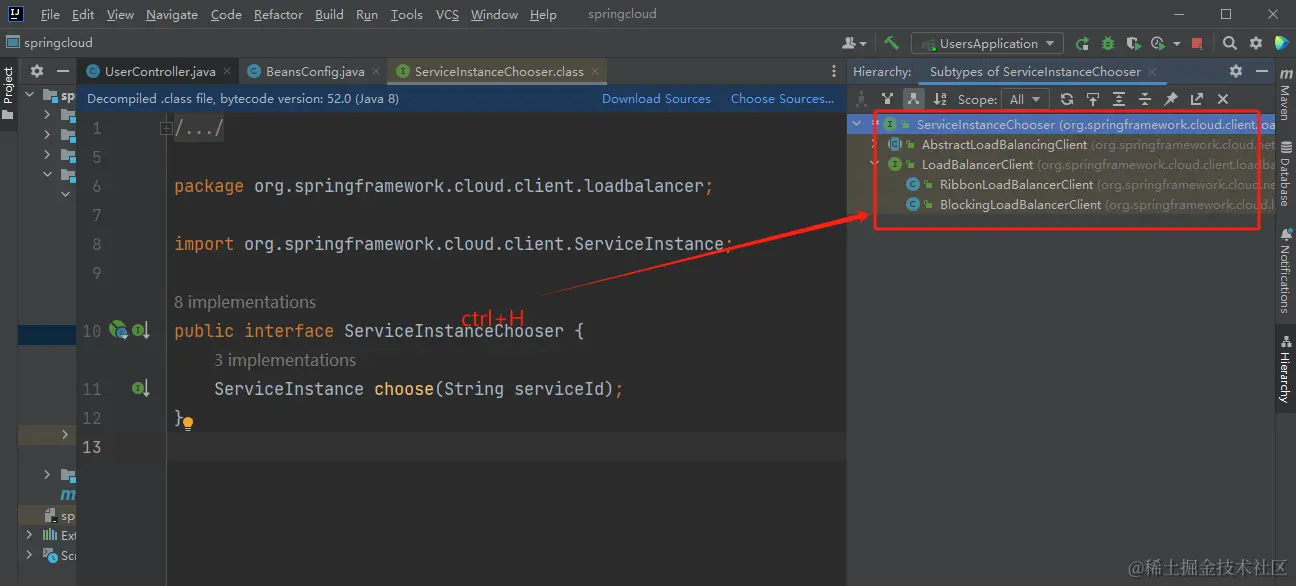This screenshot has height=586, width=1296.
Task: Expand folded comment block on line 1
Action: [x=166, y=128]
